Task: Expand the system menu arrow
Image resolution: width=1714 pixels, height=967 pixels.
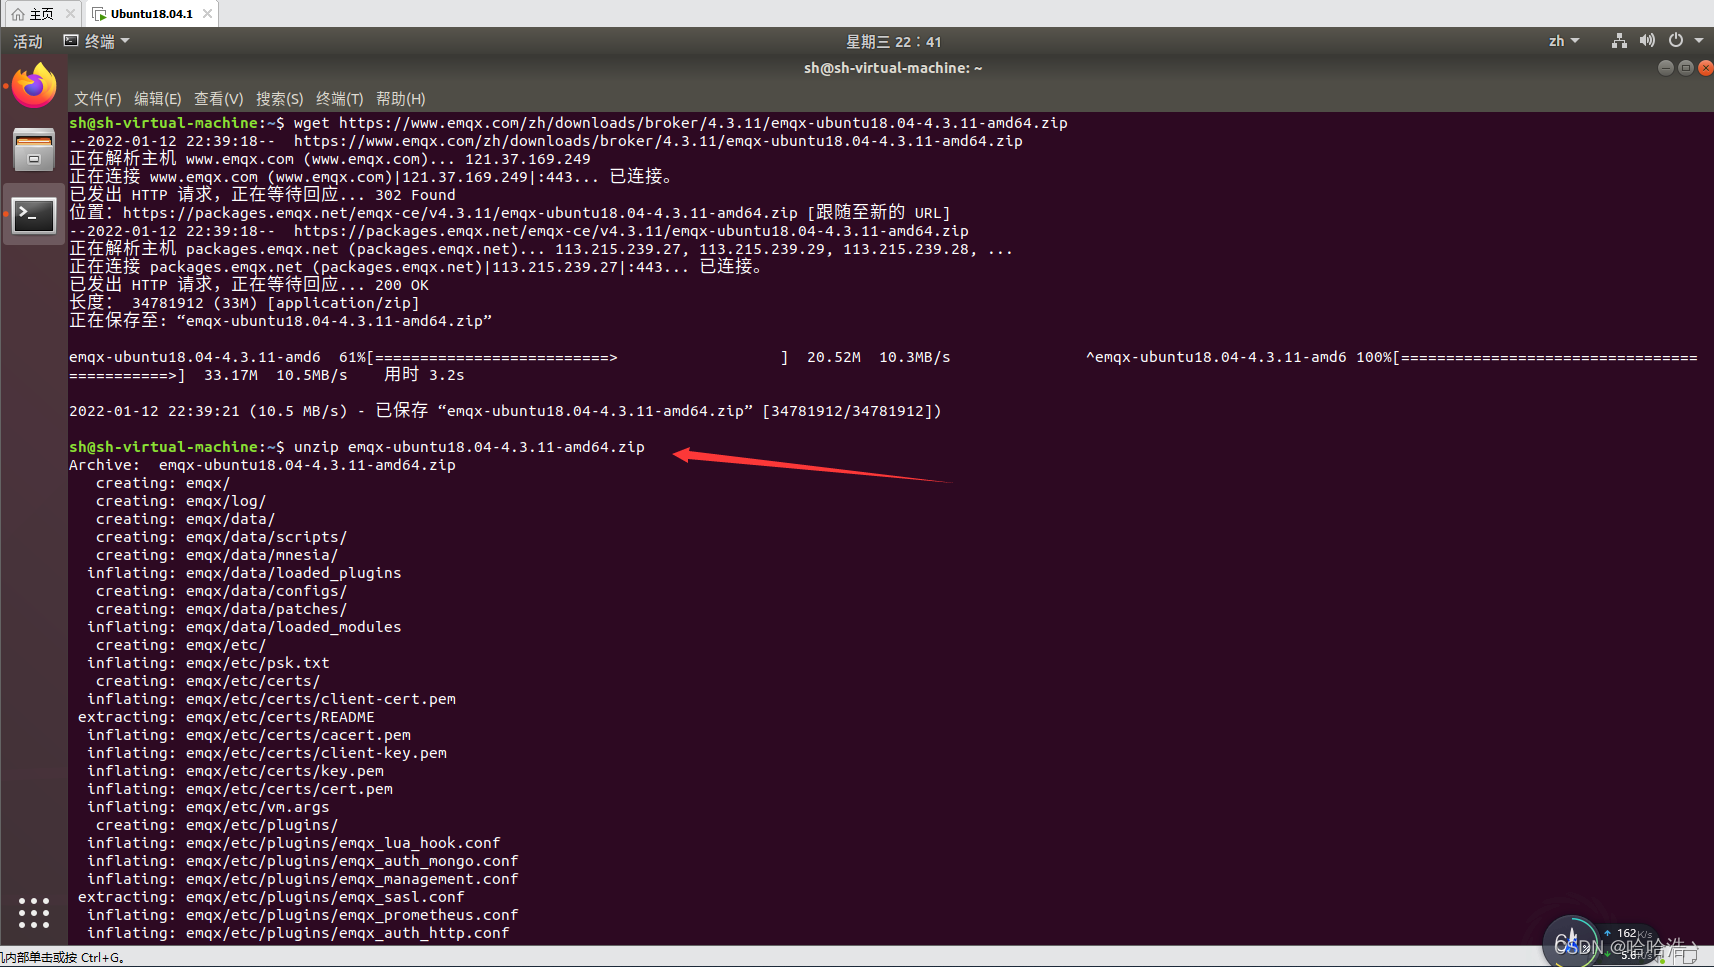Action: (x=1699, y=41)
